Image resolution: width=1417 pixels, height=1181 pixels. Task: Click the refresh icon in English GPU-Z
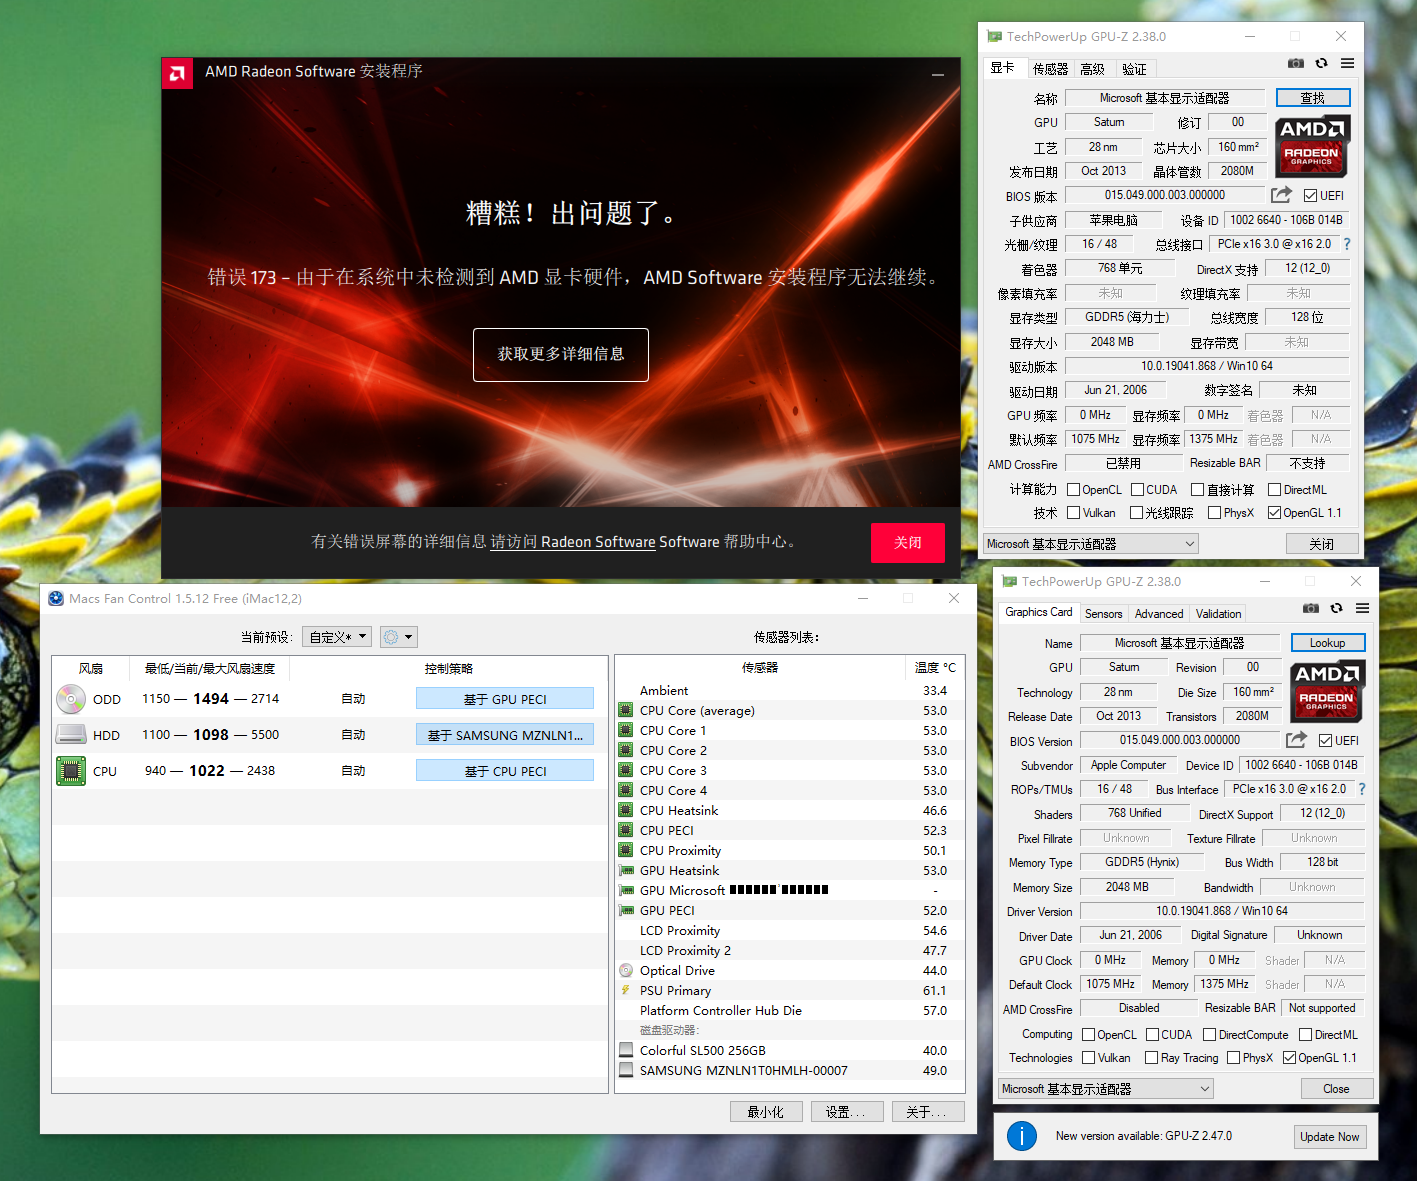tap(1336, 608)
